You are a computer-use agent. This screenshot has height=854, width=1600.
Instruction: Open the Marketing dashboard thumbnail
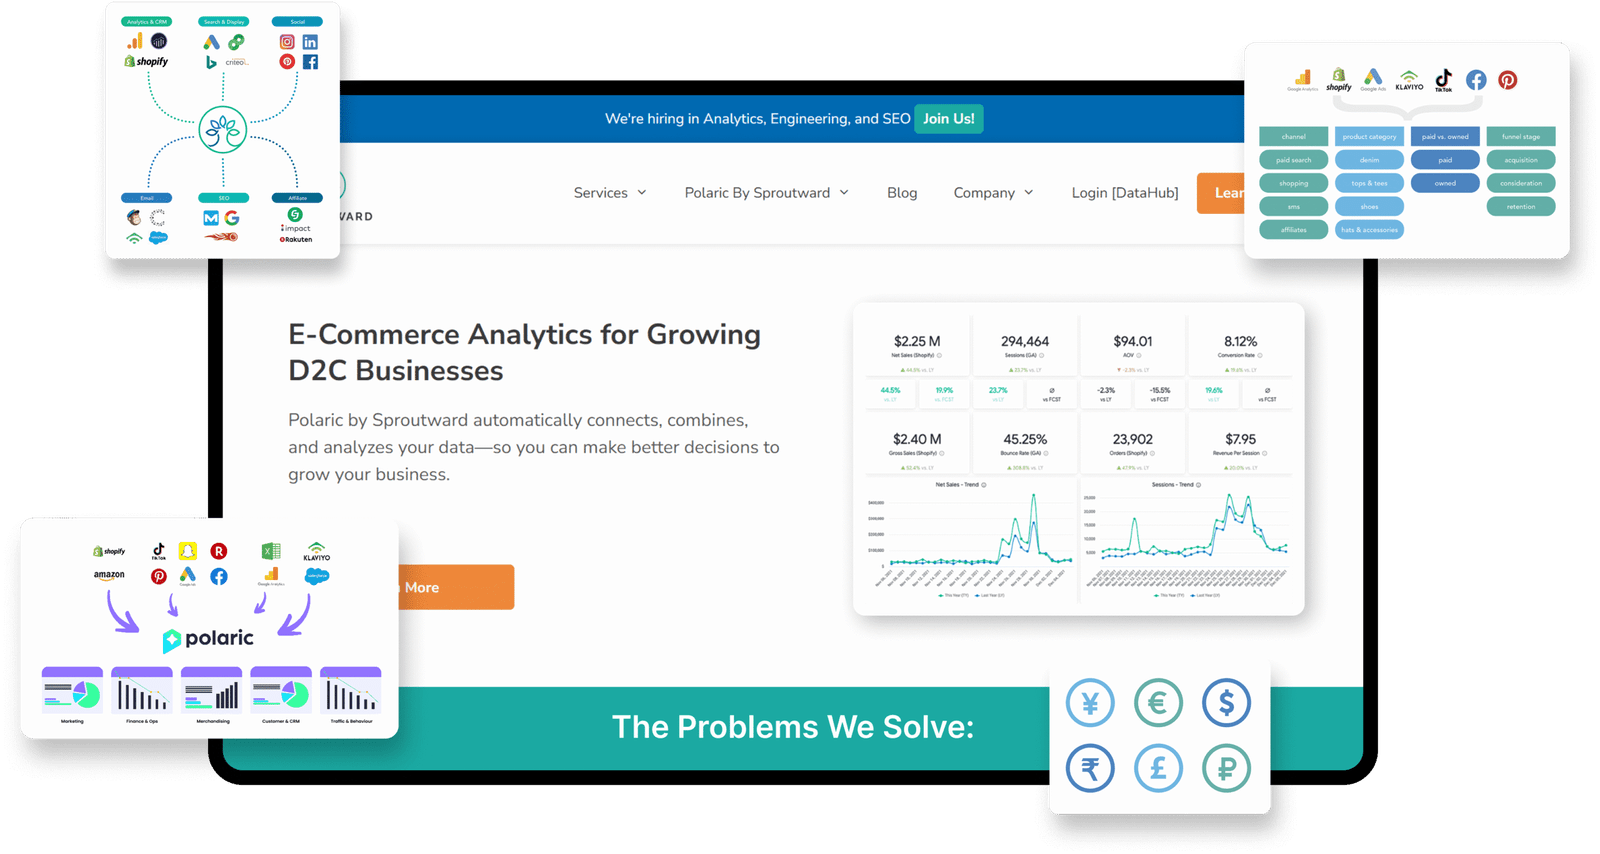pyautogui.click(x=72, y=692)
